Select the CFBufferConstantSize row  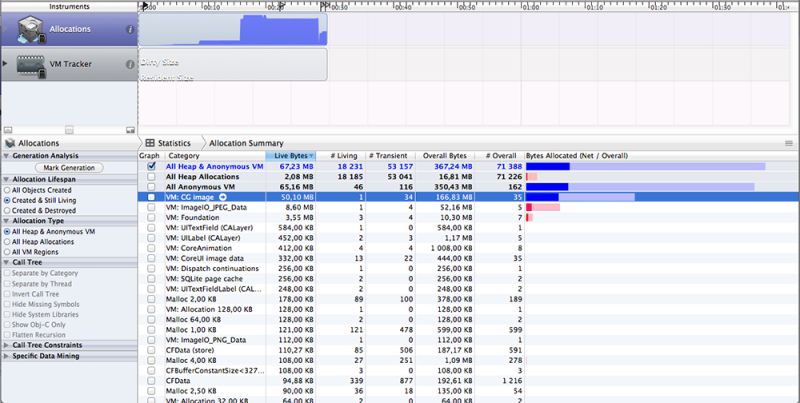point(469,370)
